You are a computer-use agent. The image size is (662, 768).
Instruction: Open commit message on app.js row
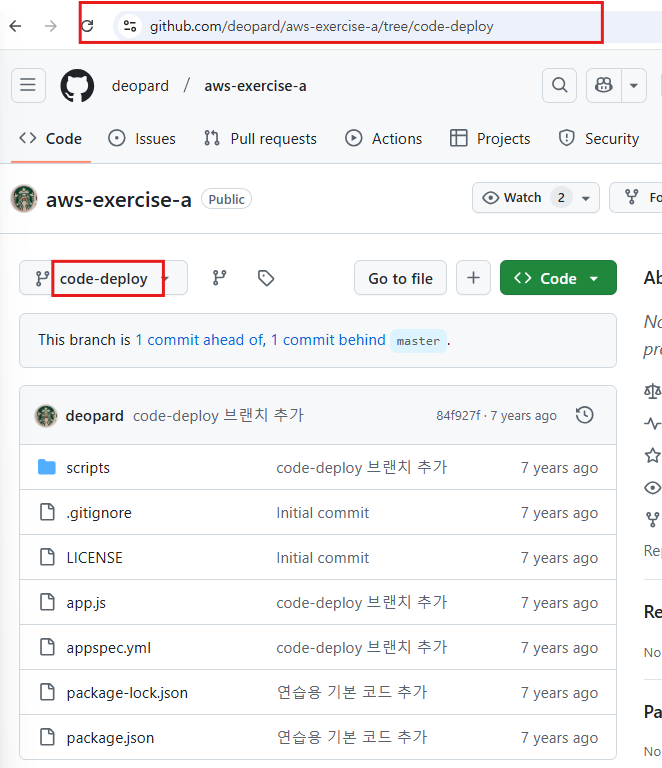(362, 603)
